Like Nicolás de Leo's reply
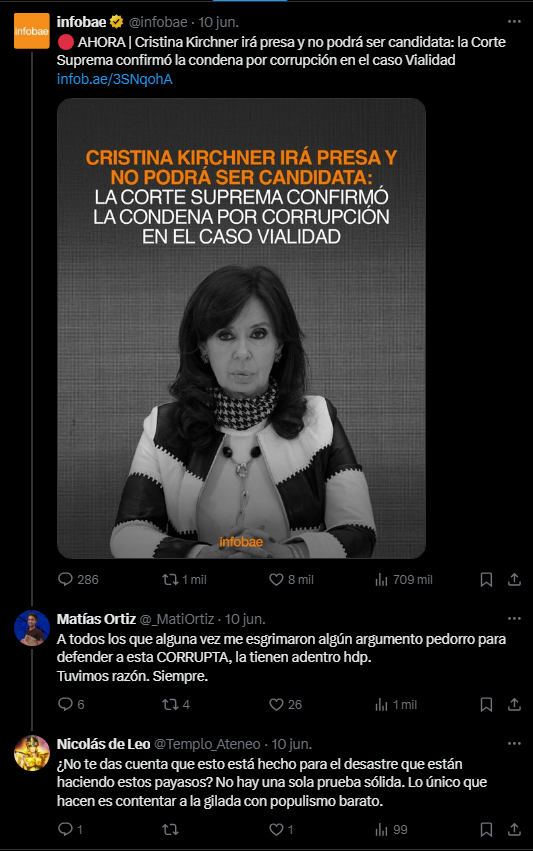This screenshot has width=533, height=851. pos(281,829)
